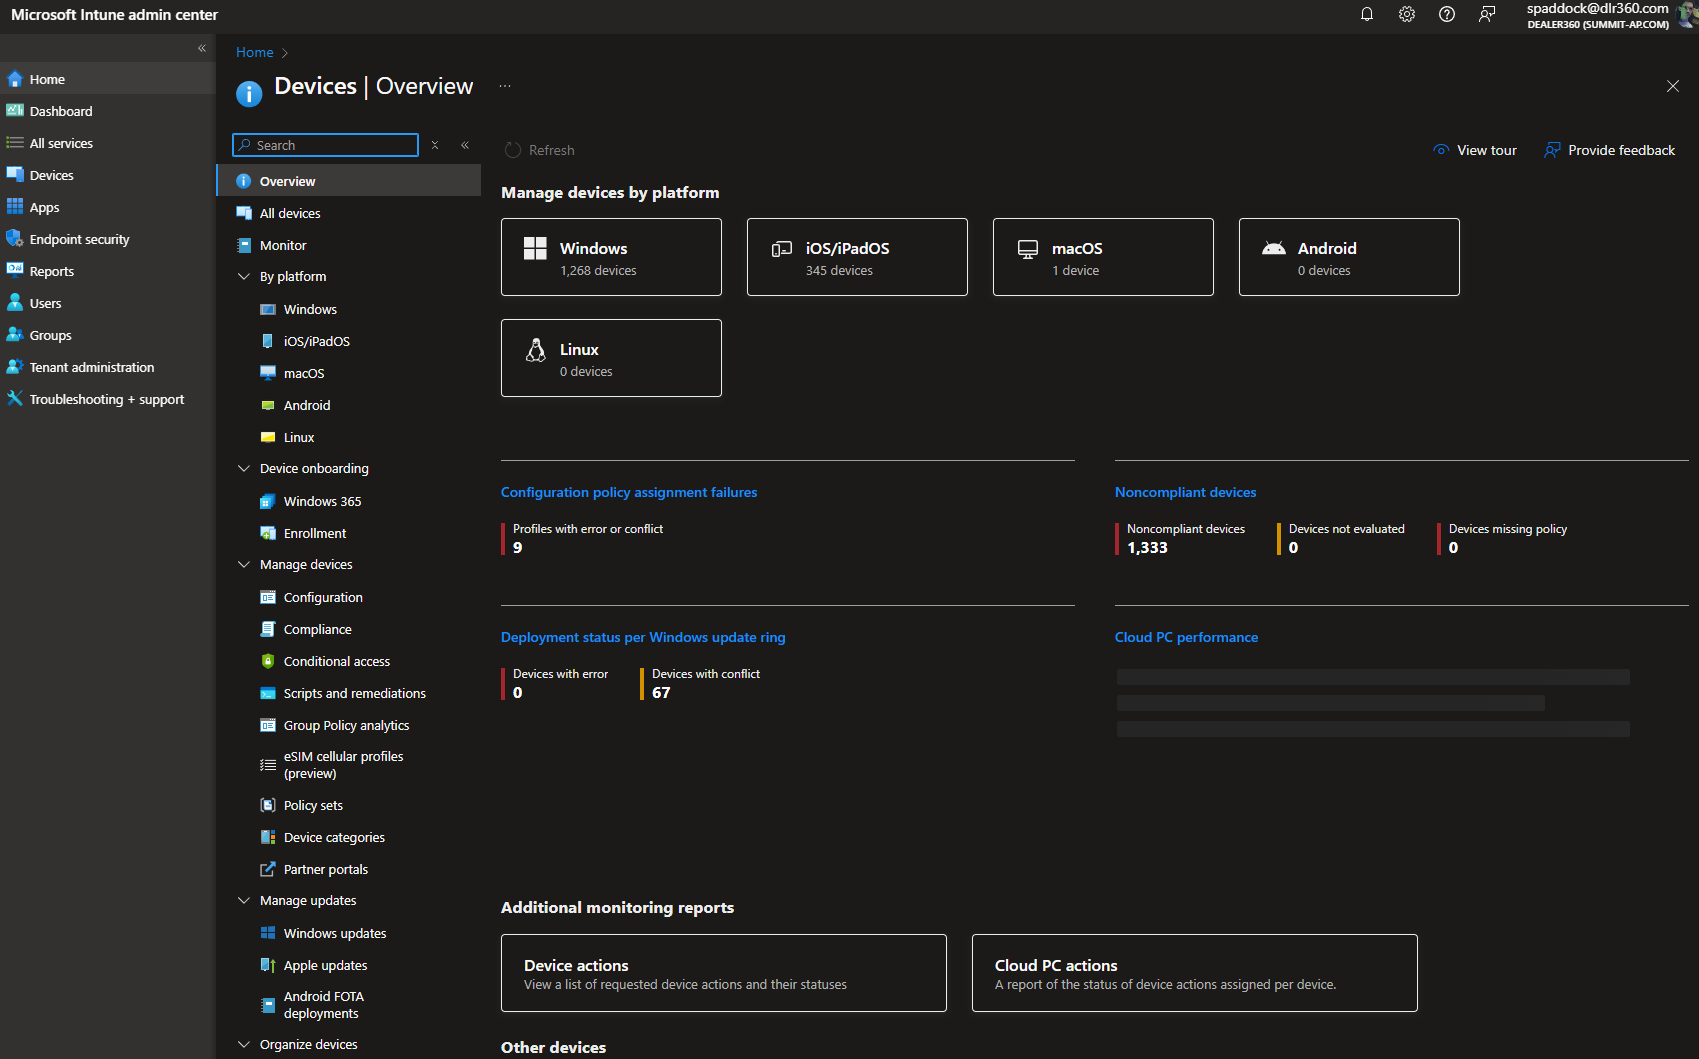Open the Noncompliant devices link
This screenshot has height=1059, width=1699.
[1186, 492]
